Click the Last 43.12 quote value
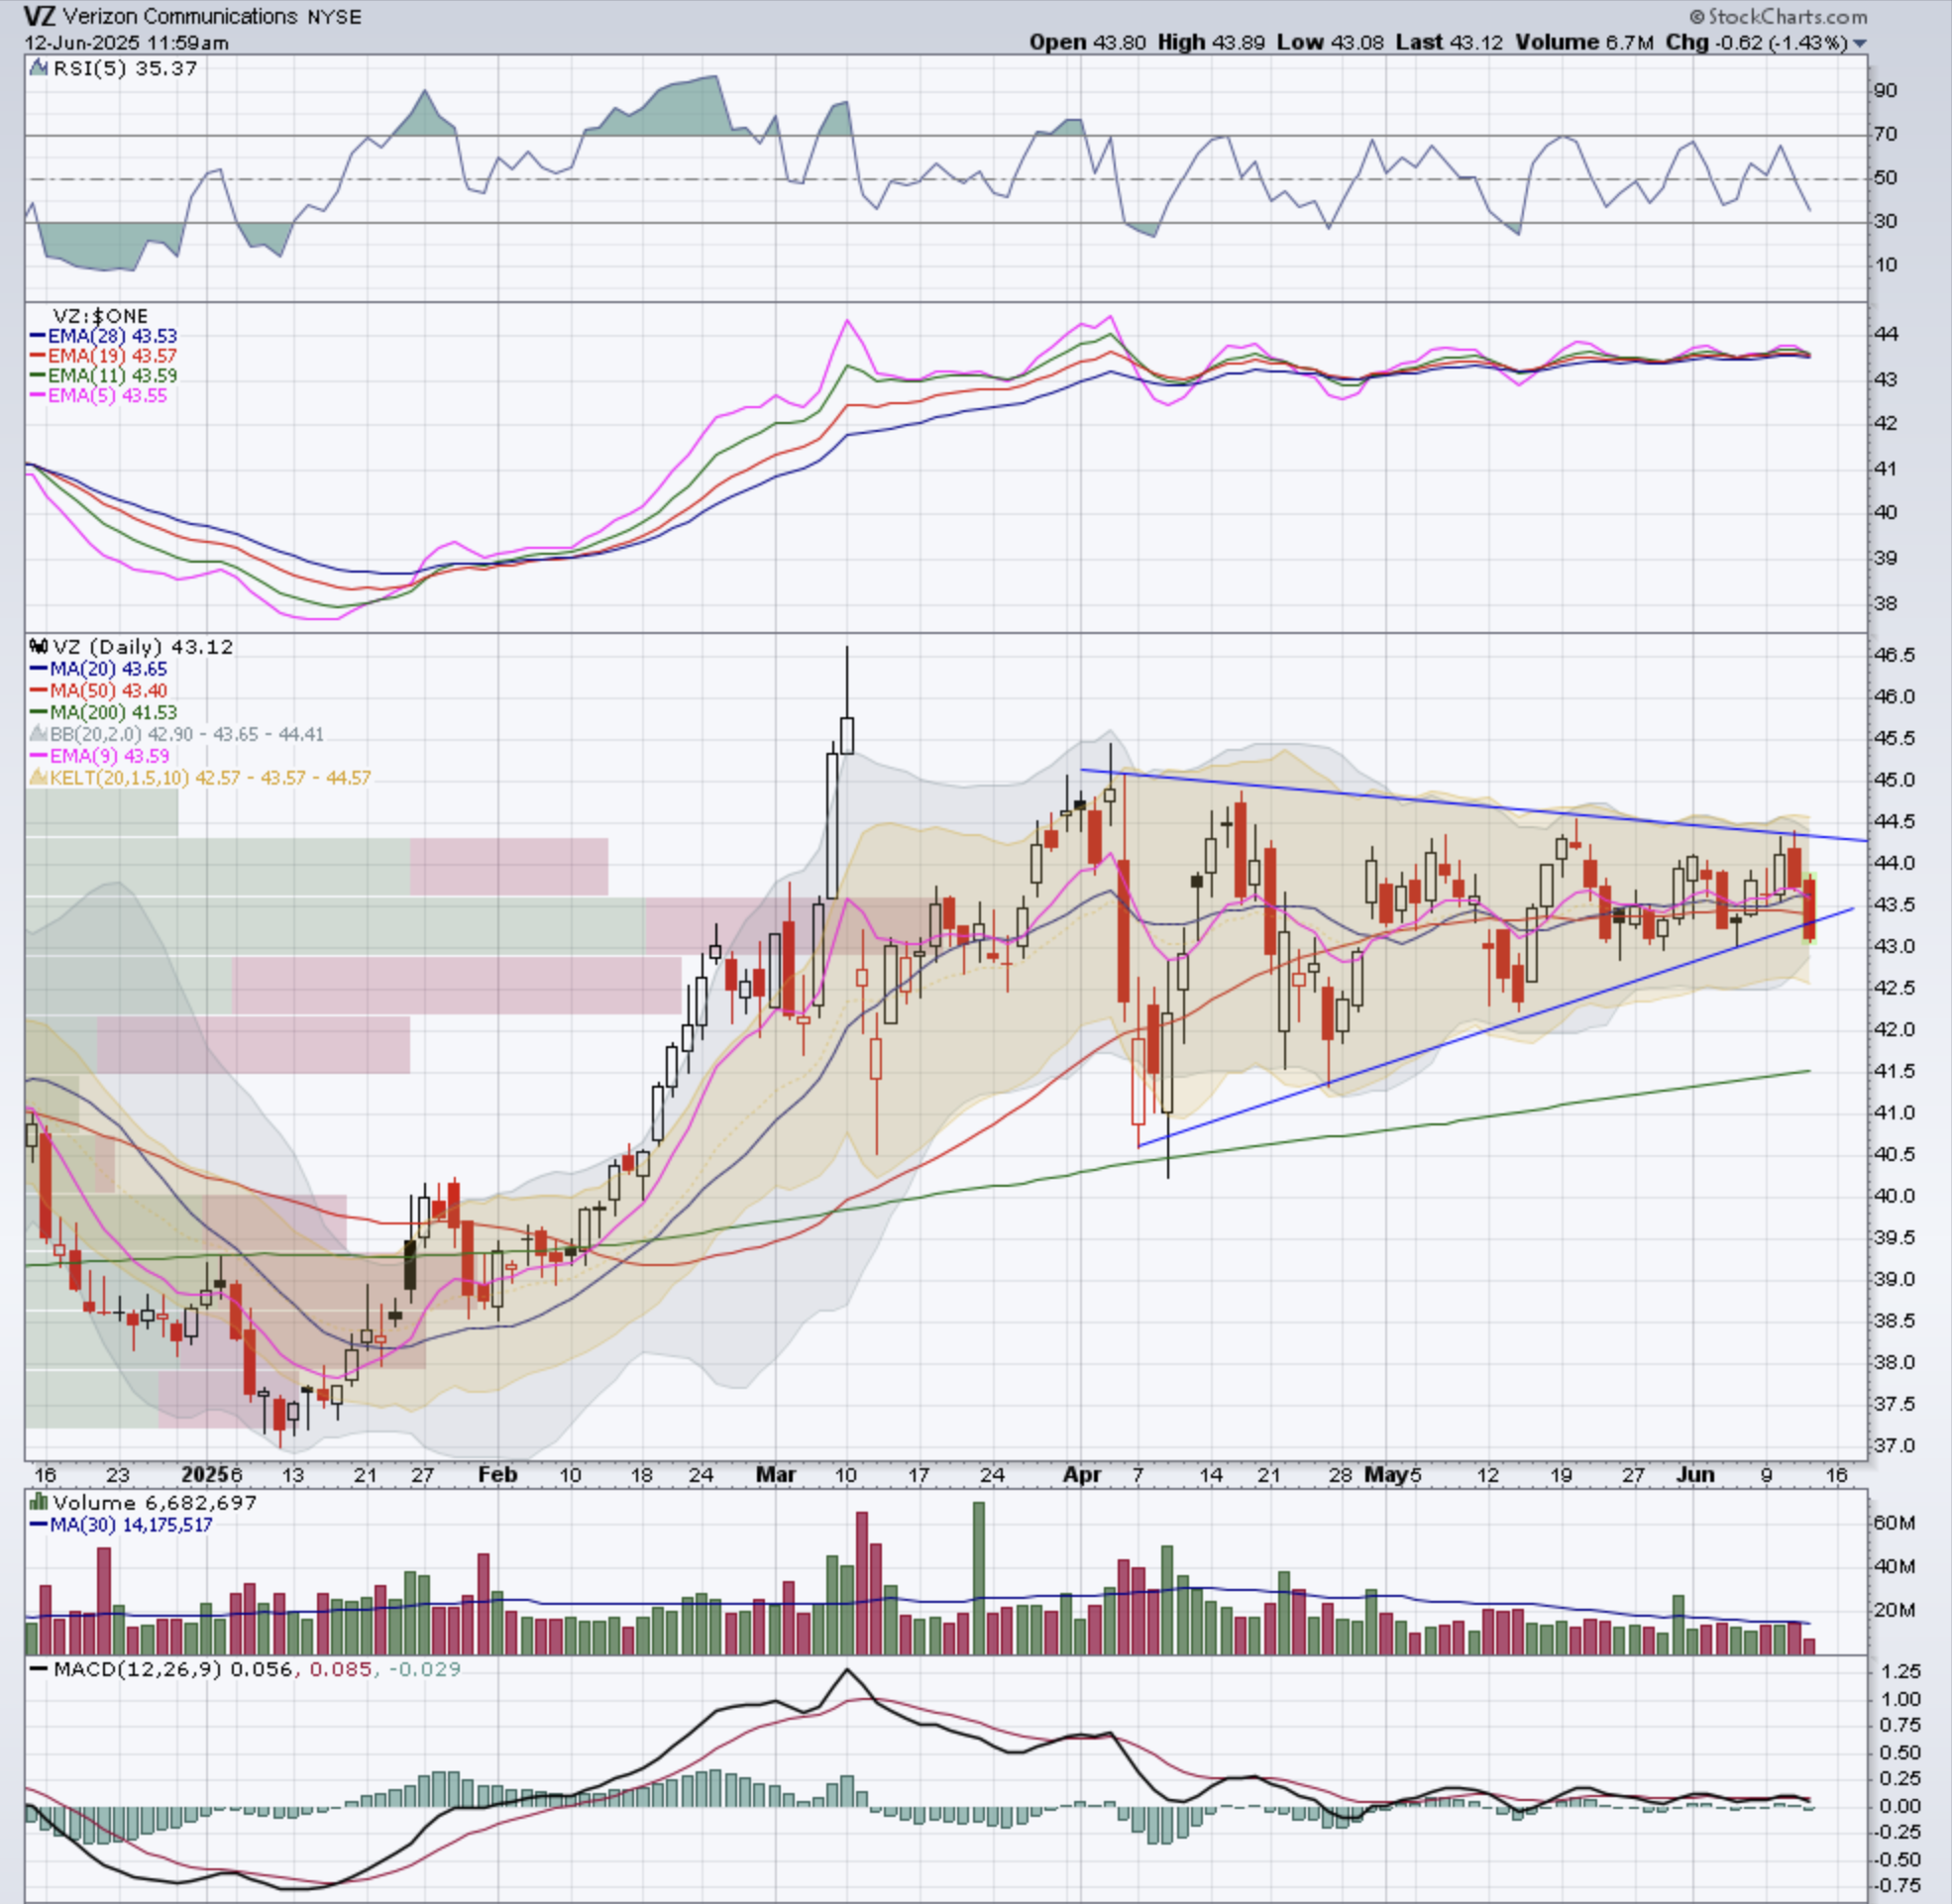1952x1904 pixels. click(1449, 42)
